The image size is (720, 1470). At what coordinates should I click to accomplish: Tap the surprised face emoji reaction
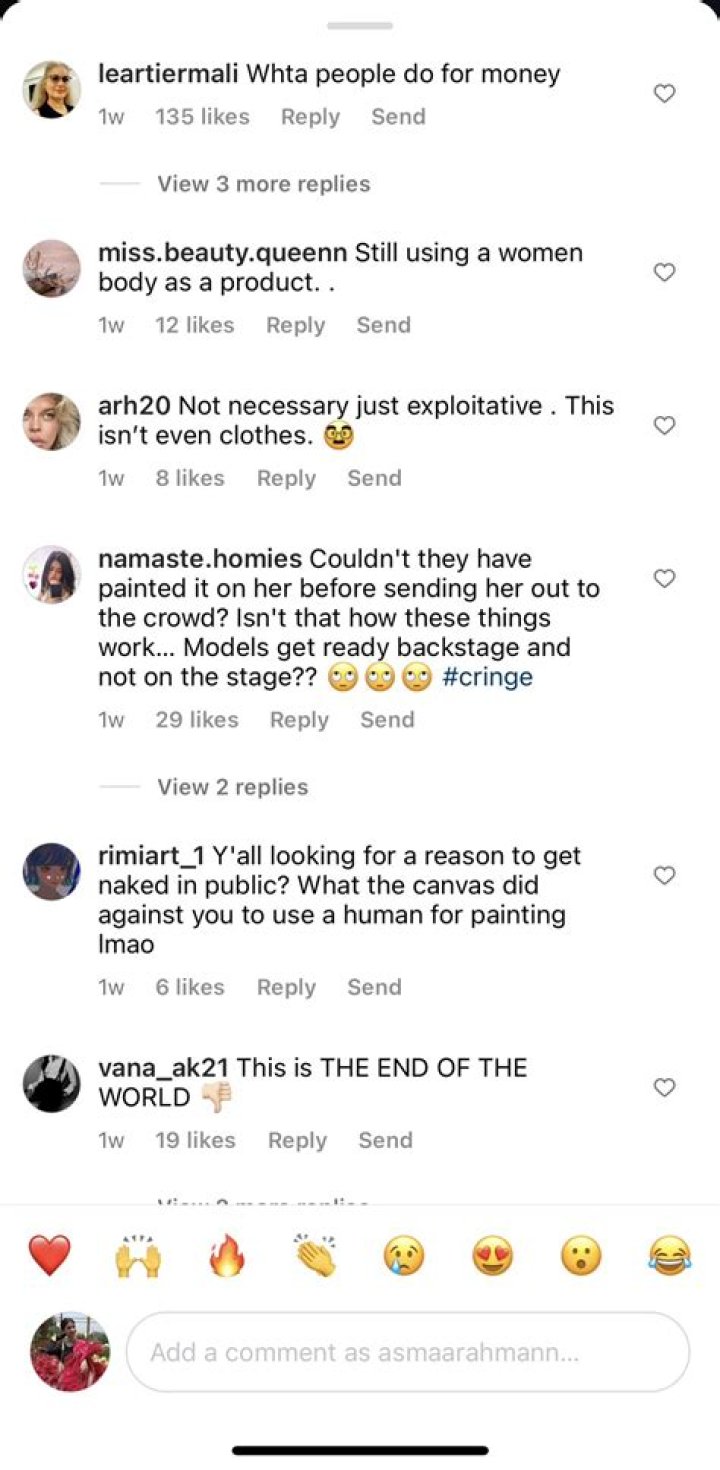(581, 1255)
